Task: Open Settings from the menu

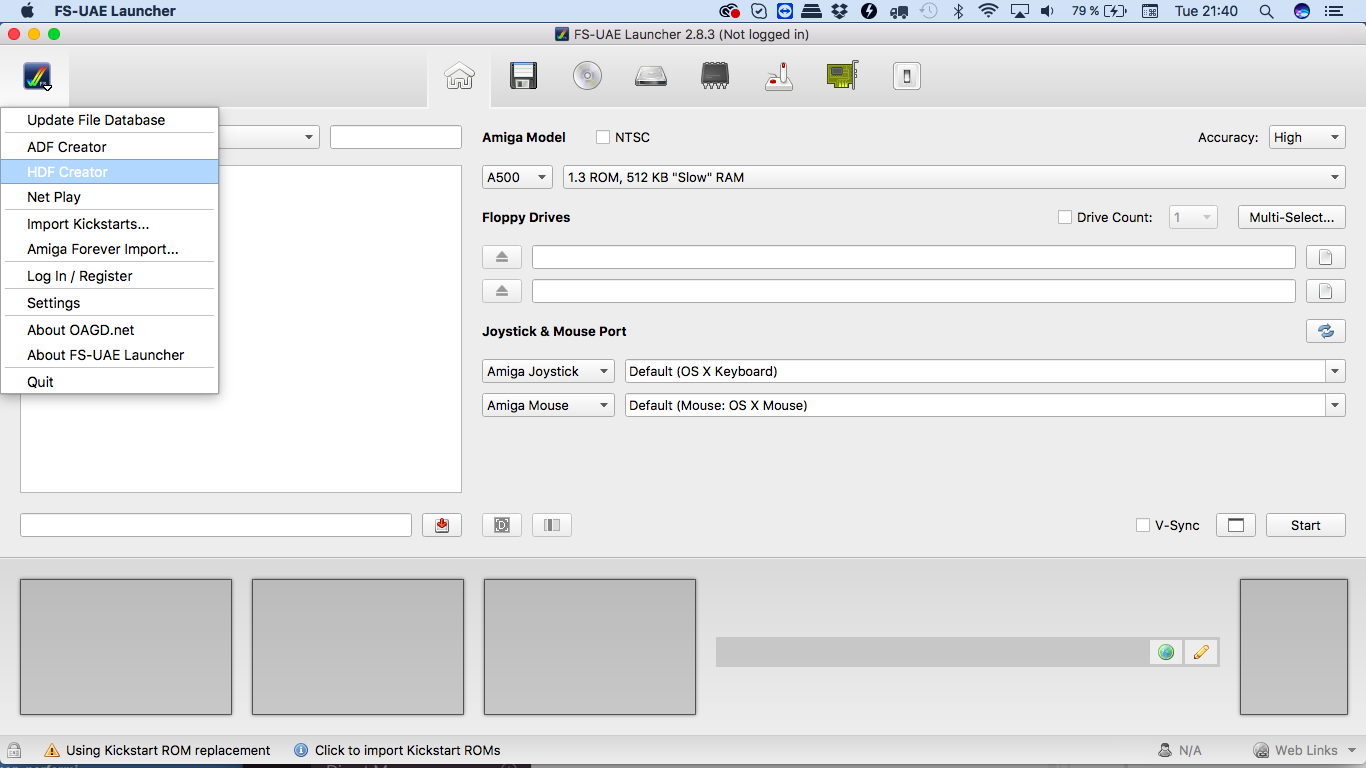Action: click(110, 303)
